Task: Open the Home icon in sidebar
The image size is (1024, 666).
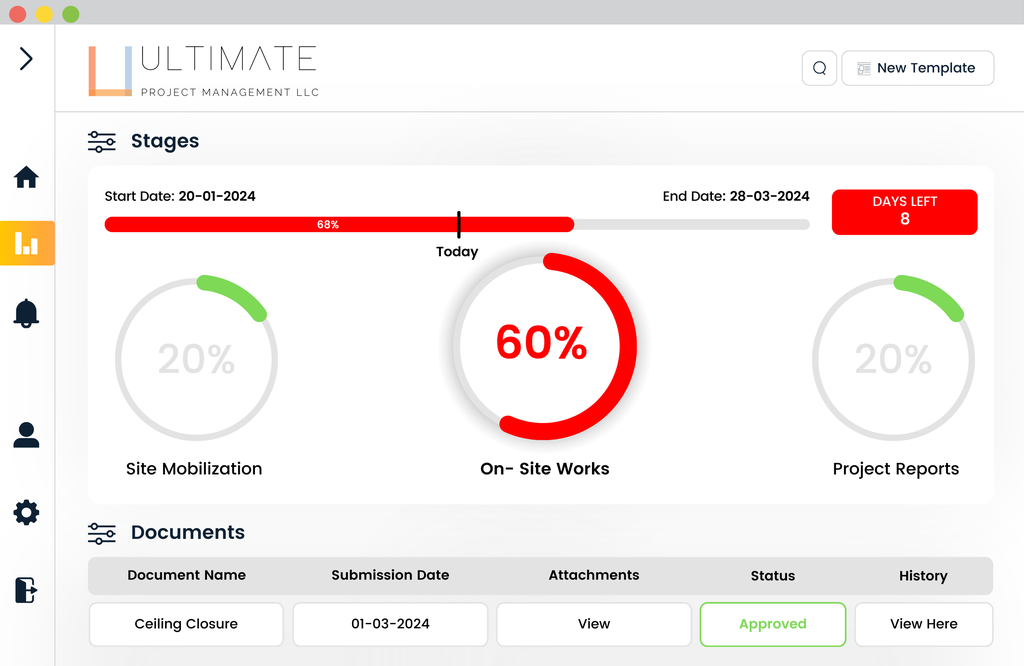Action: [x=26, y=178]
